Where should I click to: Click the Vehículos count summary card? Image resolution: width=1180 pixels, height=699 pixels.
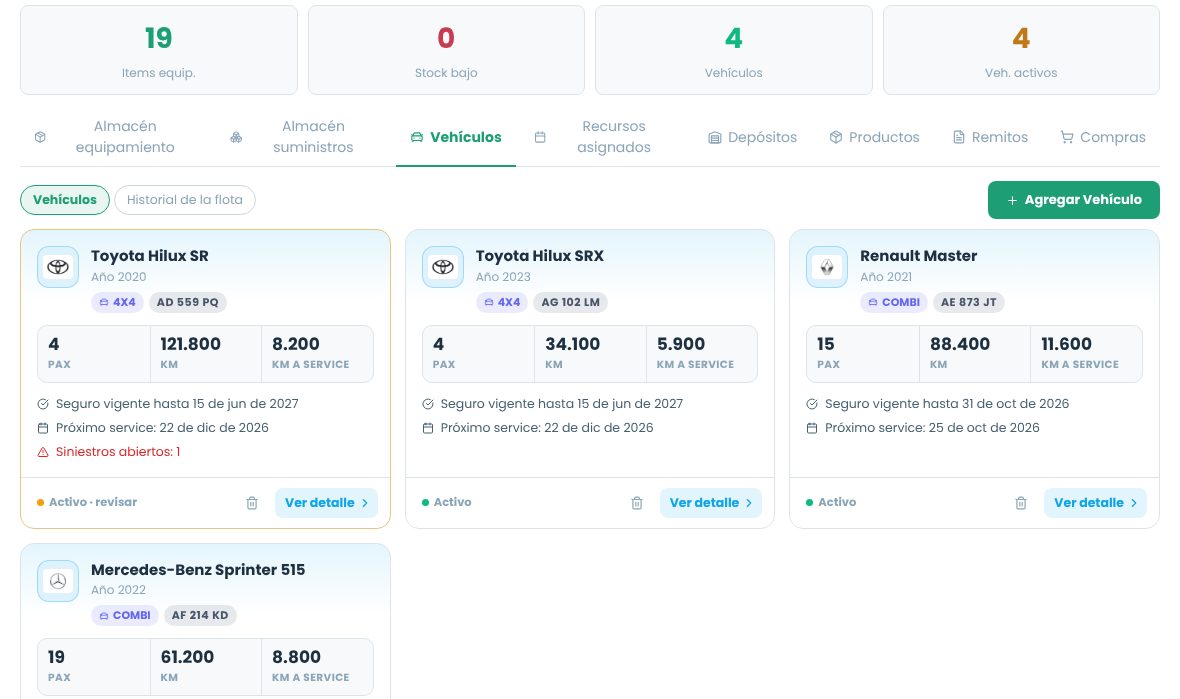[734, 50]
